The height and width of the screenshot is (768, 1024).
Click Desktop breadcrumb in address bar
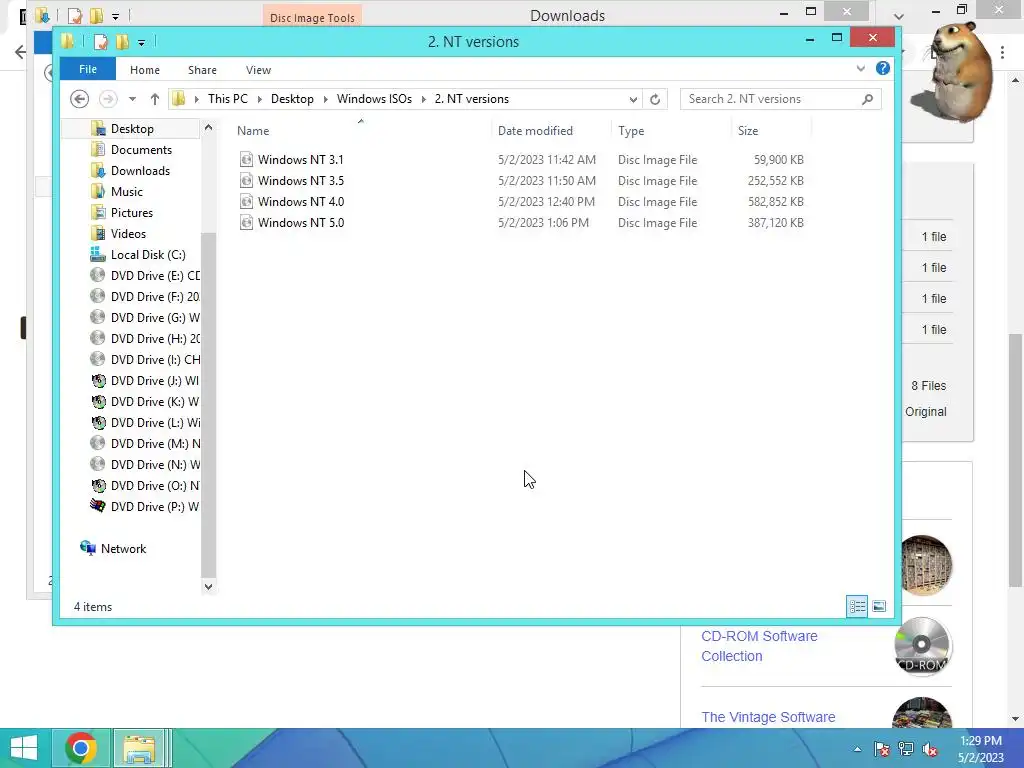pyautogui.click(x=292, y=99)
